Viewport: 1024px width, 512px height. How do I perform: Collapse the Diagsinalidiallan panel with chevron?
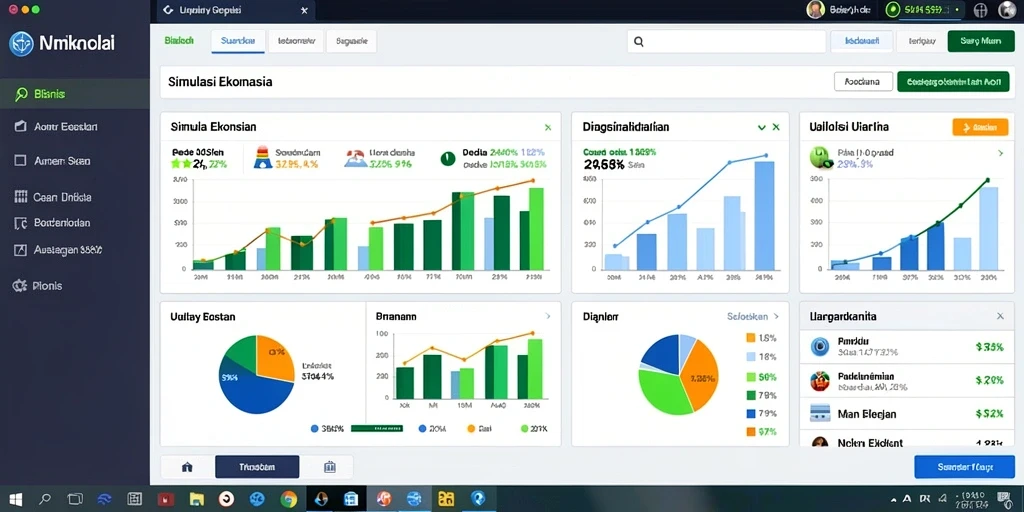point(761,127)
